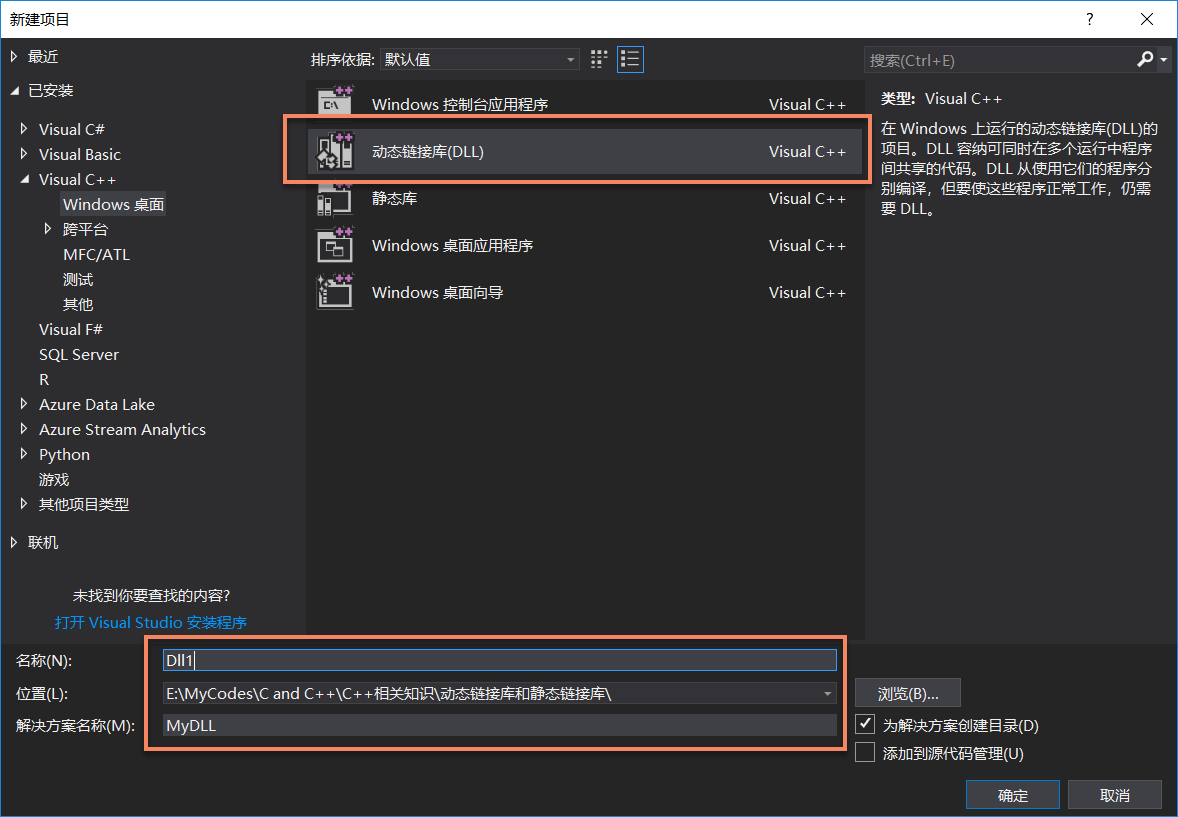Collapse the Visual C++ node
Image resolution: width=1178 pixels, height=817 pixels.
[x=24, y=179]
